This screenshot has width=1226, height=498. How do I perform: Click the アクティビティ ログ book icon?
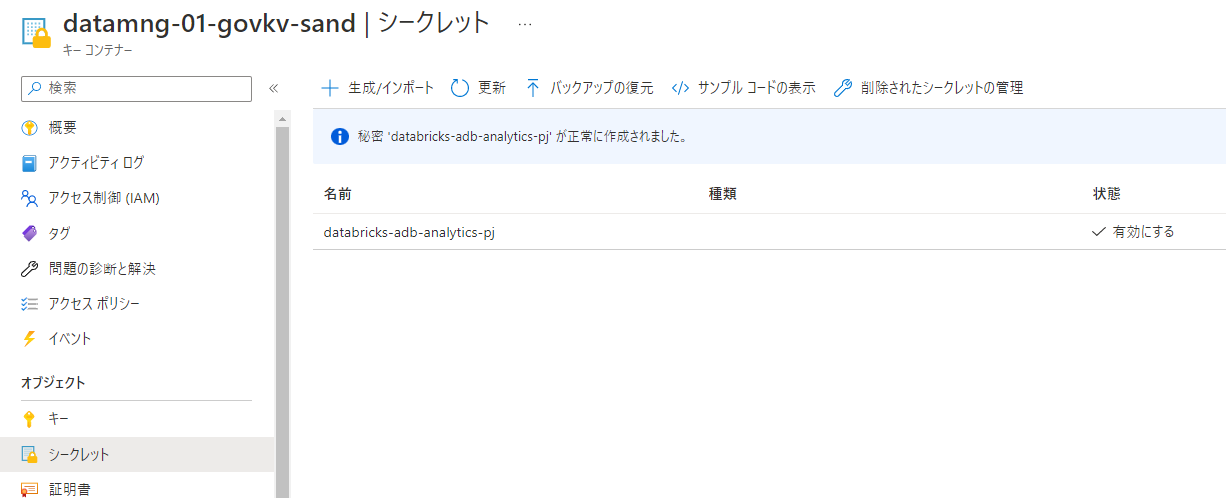click(29, 162)
